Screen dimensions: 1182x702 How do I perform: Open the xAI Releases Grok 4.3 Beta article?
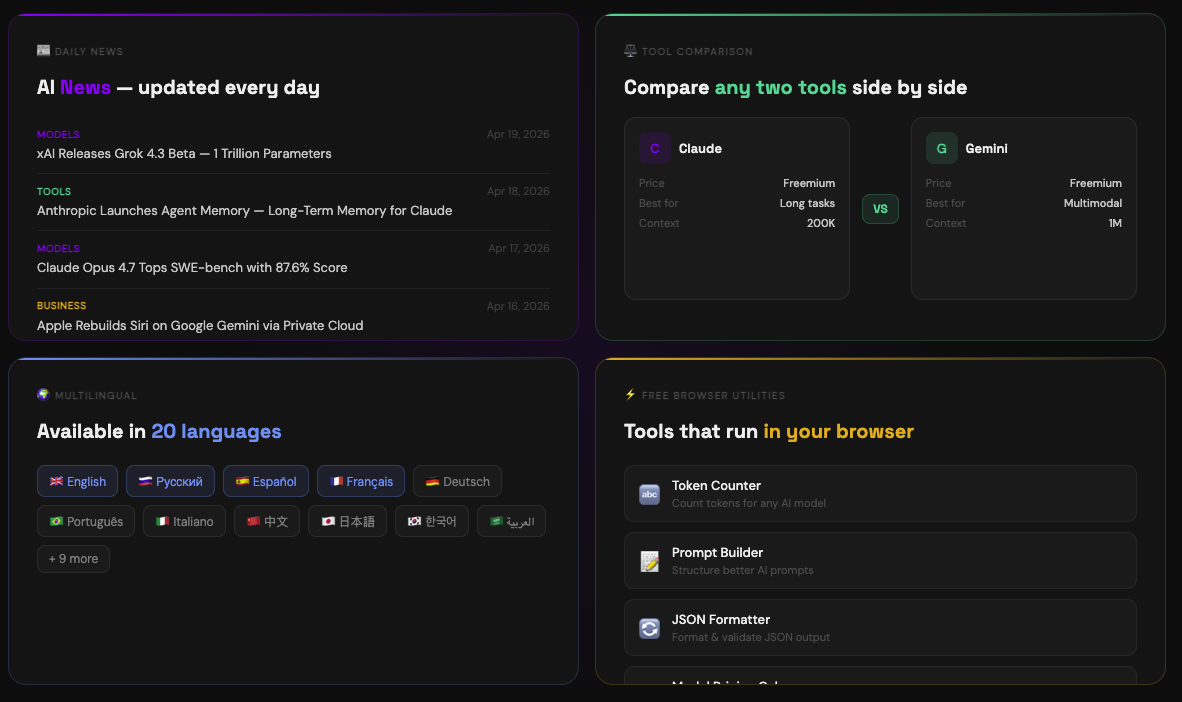tap(184, 153)
